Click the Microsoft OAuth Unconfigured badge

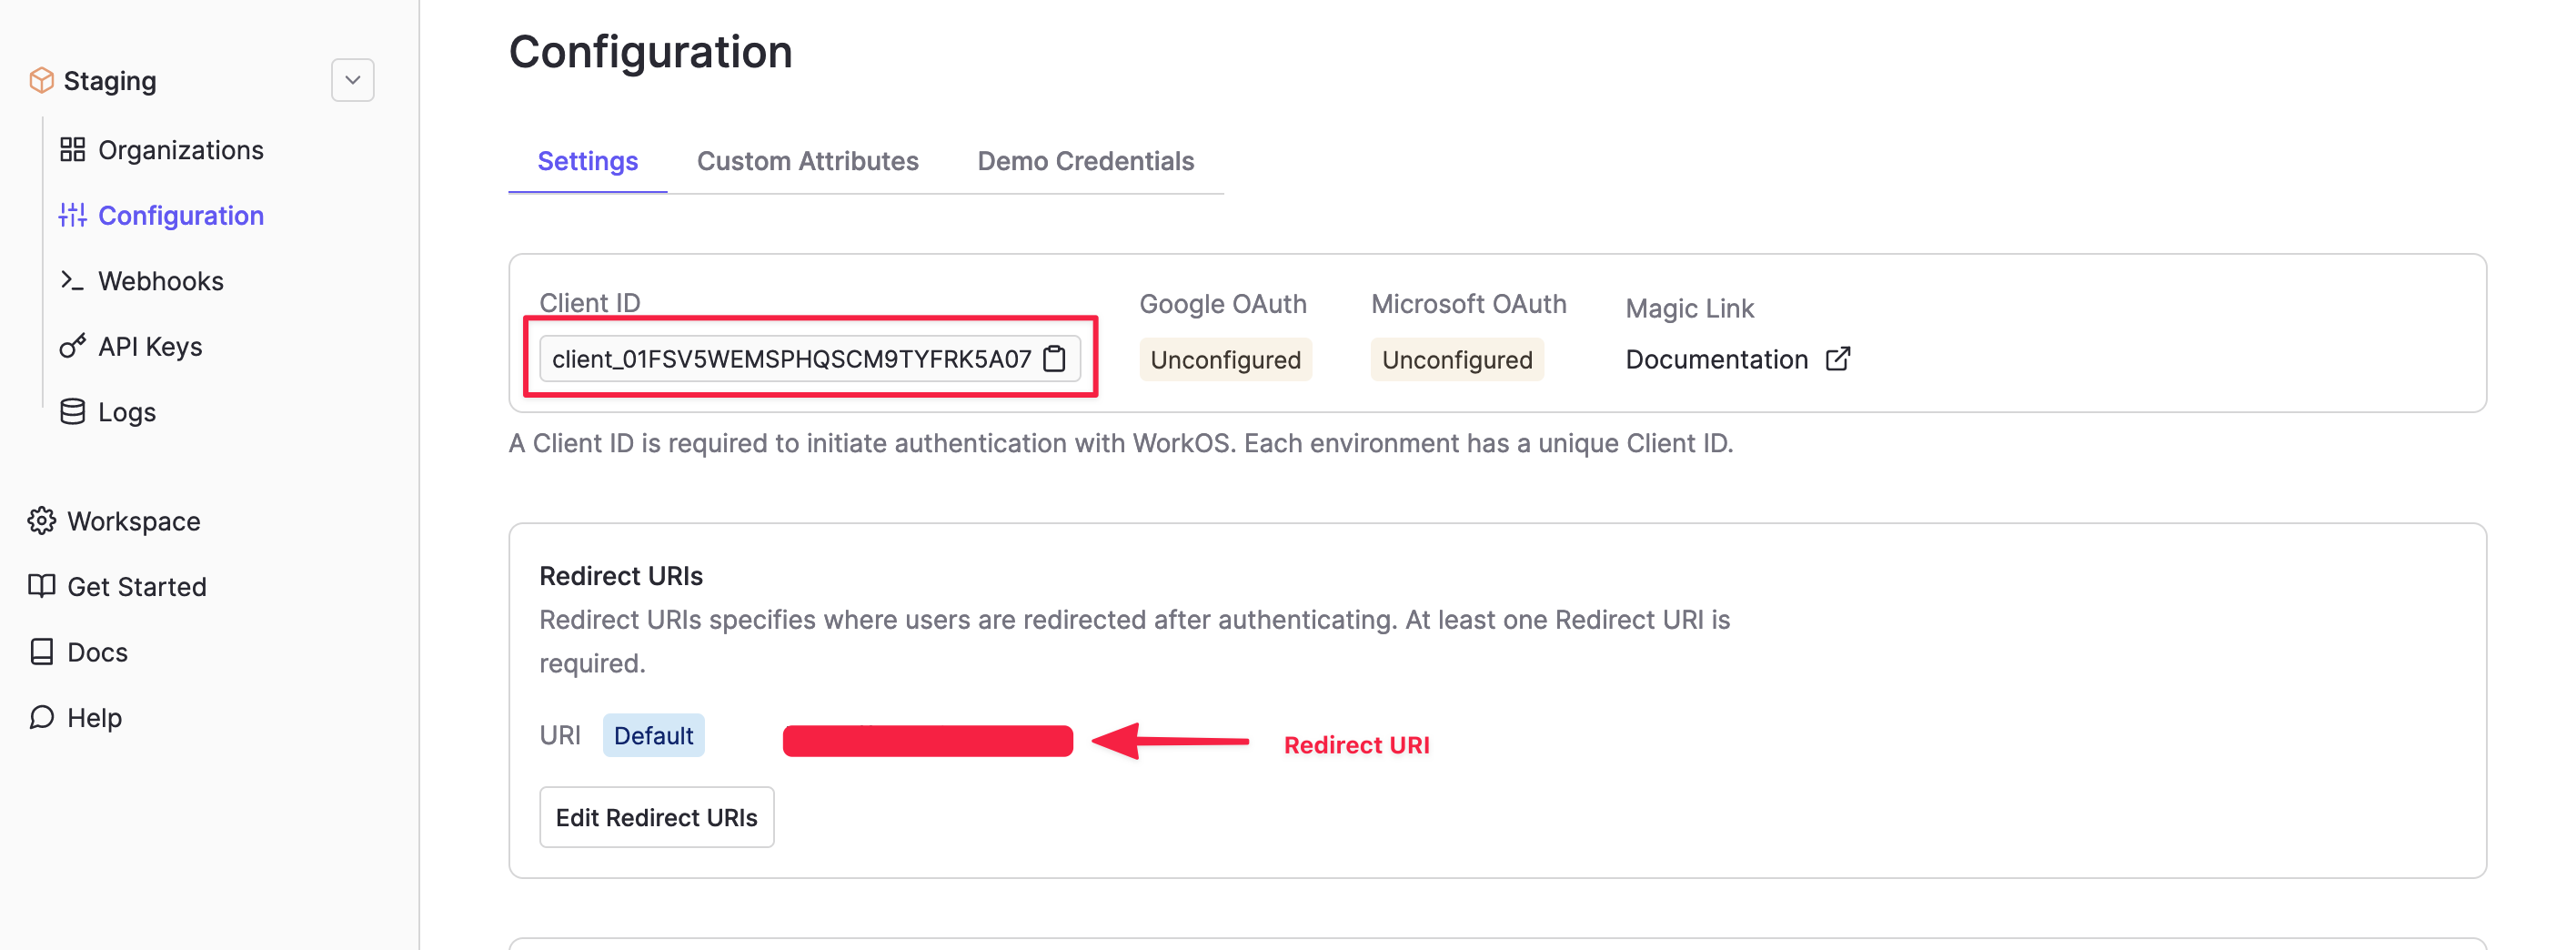tap(1456, 360)
